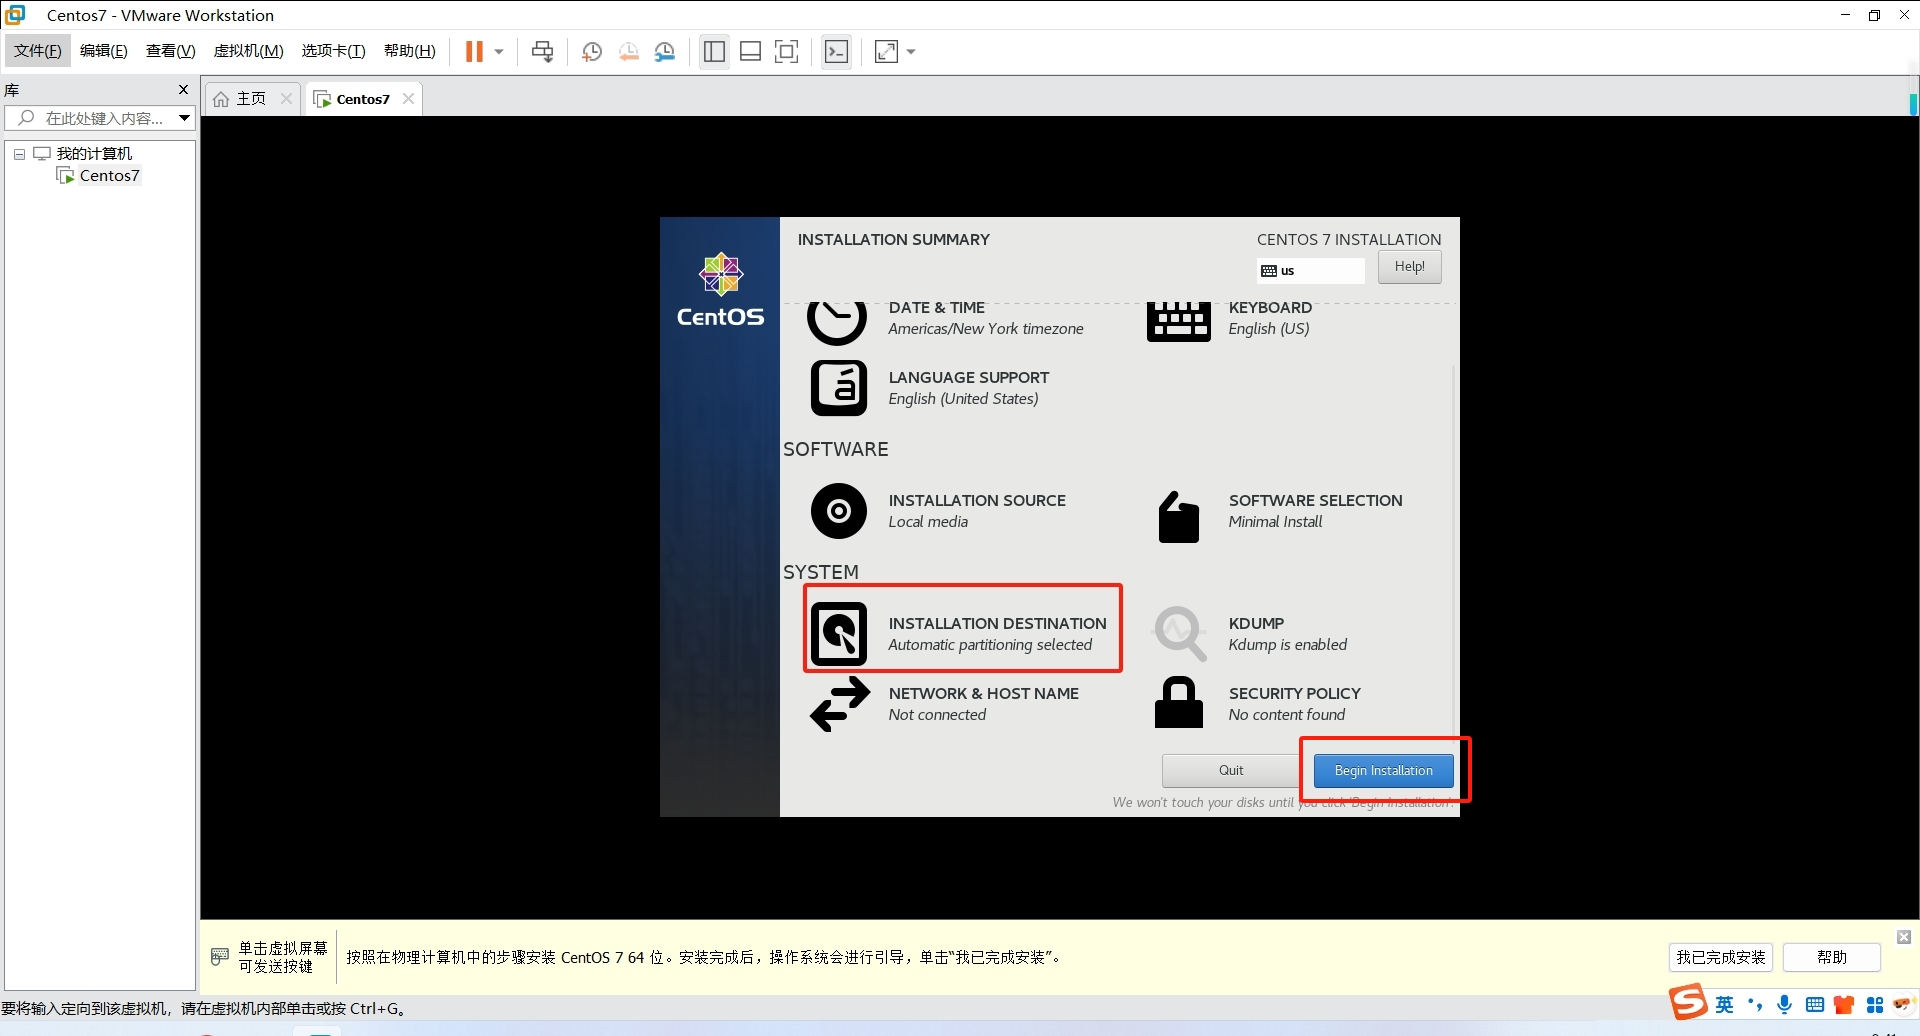
Task: Collapse the 我的计算机 tree node
Action: pos(19,154)
